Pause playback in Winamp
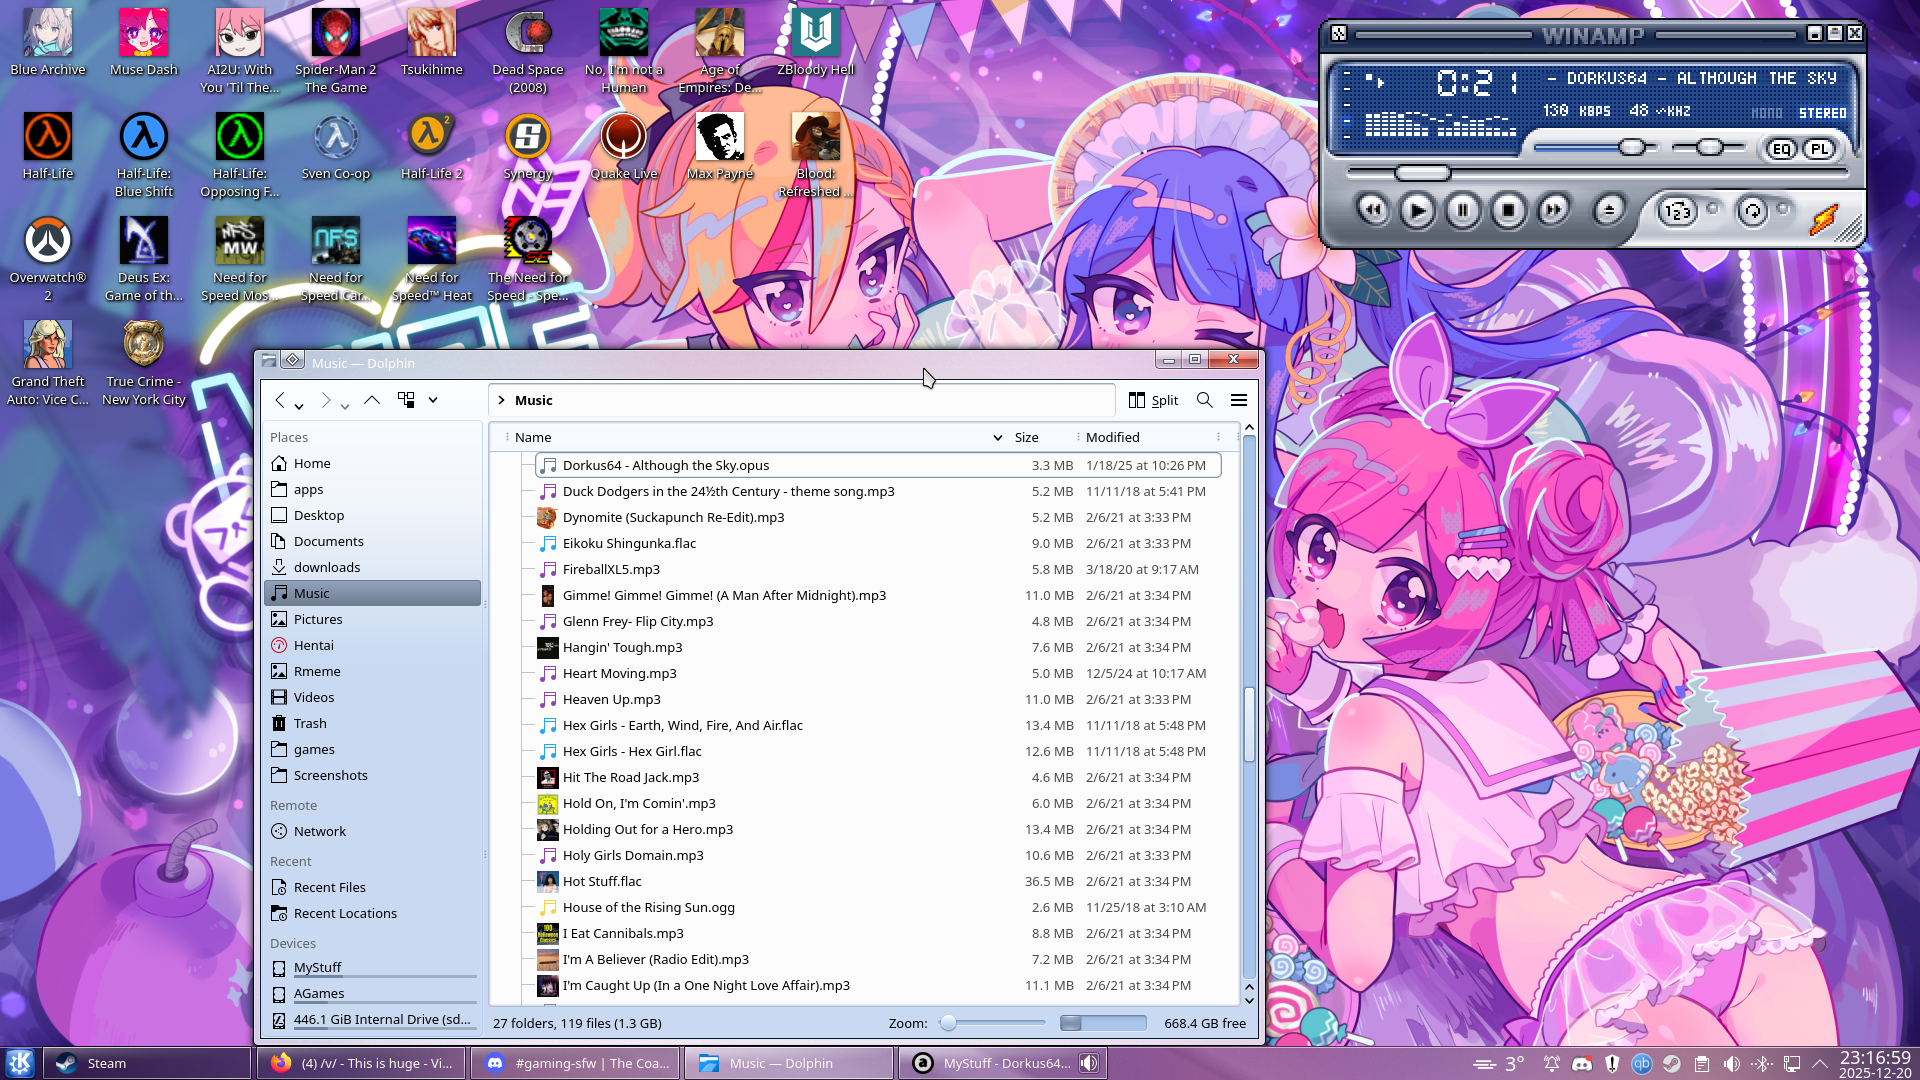1920x1080 pixels. pos(1463,210)
